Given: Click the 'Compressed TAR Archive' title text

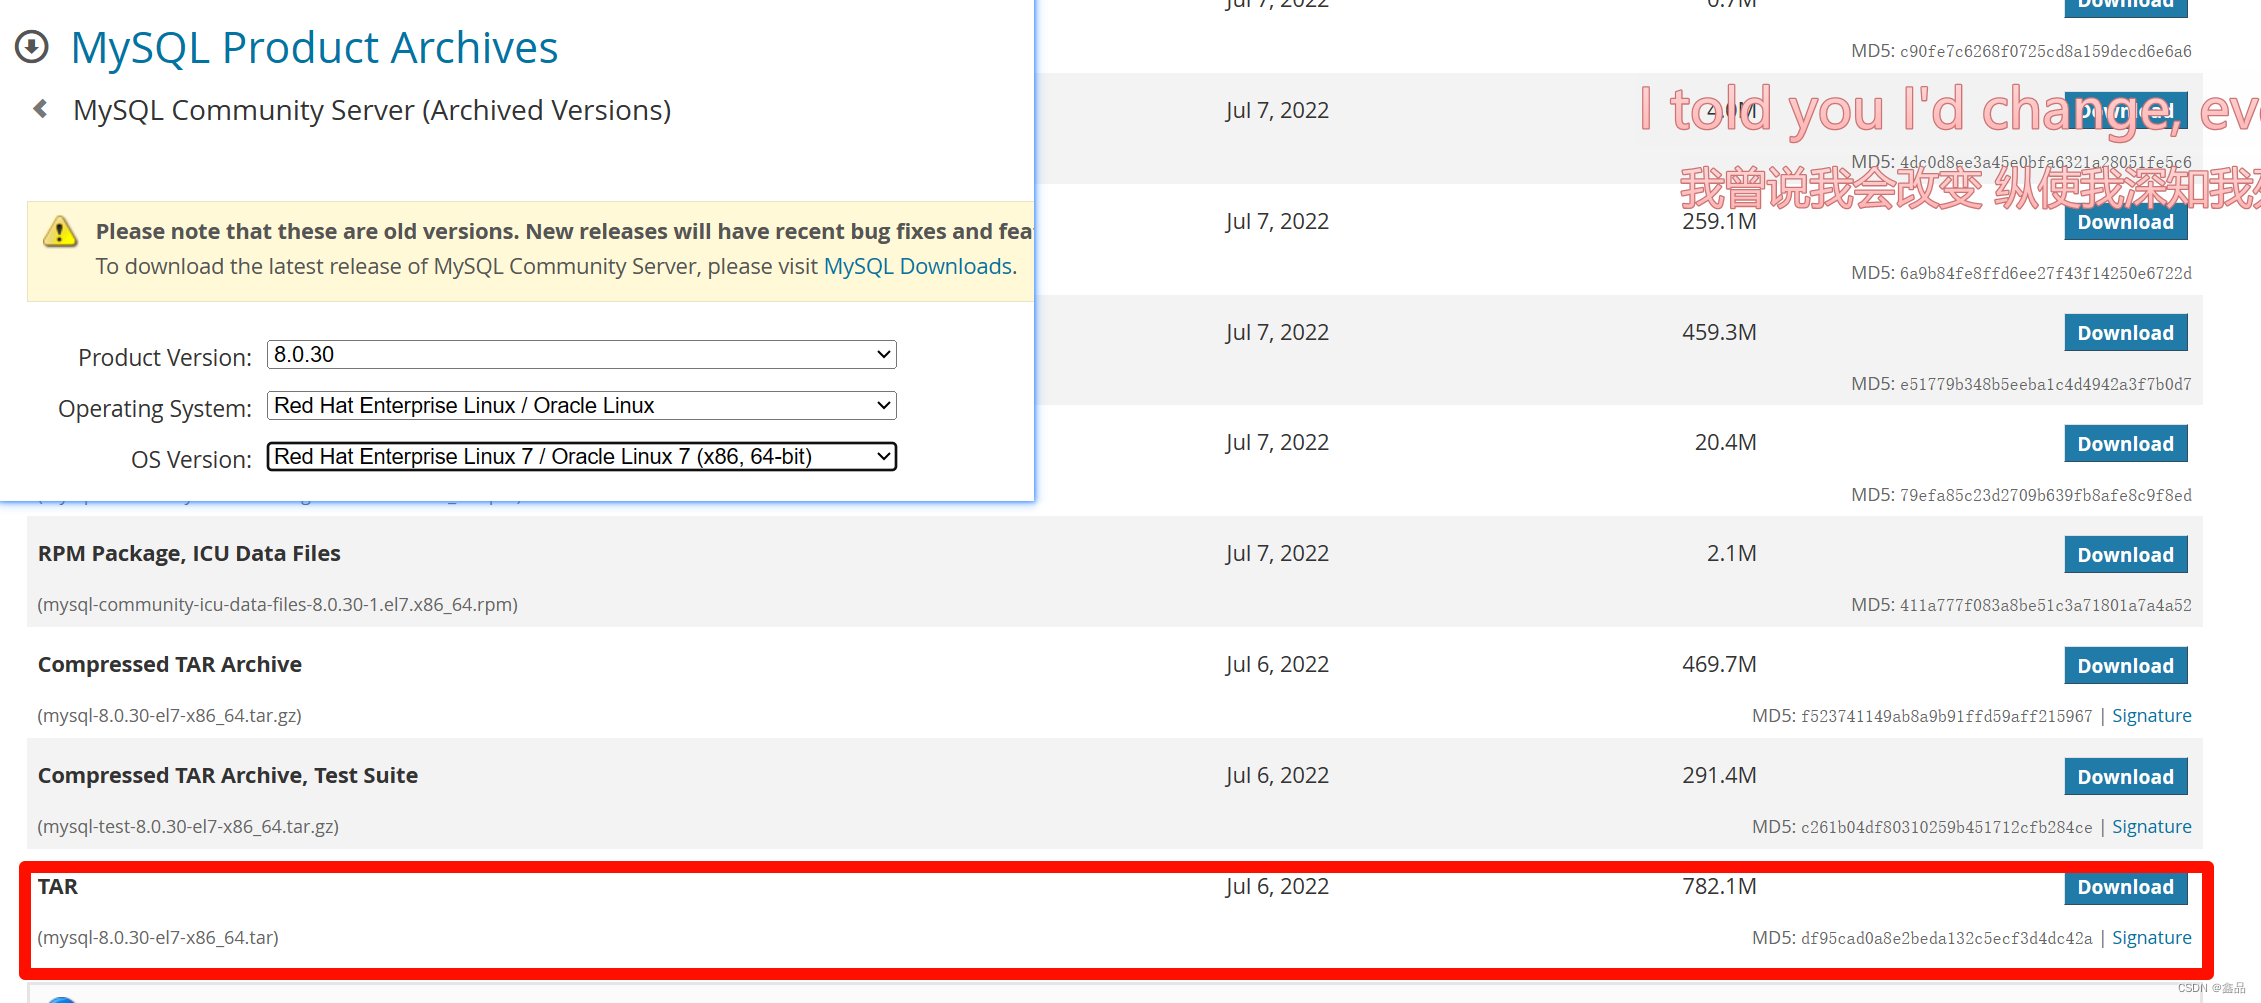Looking at the screenshot, I should [x=170, y=665].
